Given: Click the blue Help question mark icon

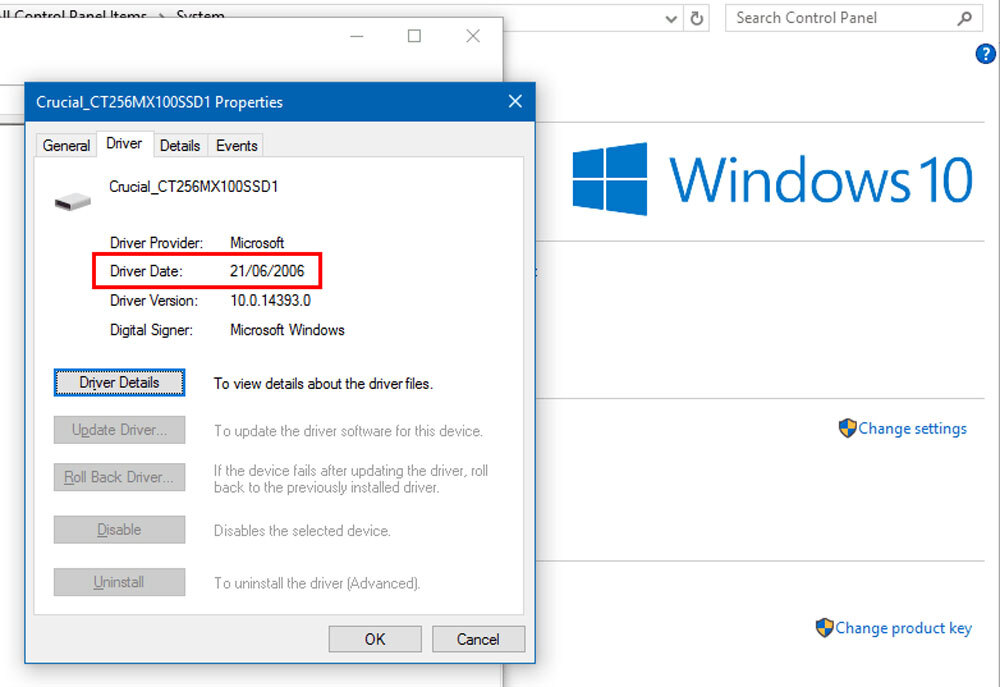Looking at the screenshot, I should (985, 54).
